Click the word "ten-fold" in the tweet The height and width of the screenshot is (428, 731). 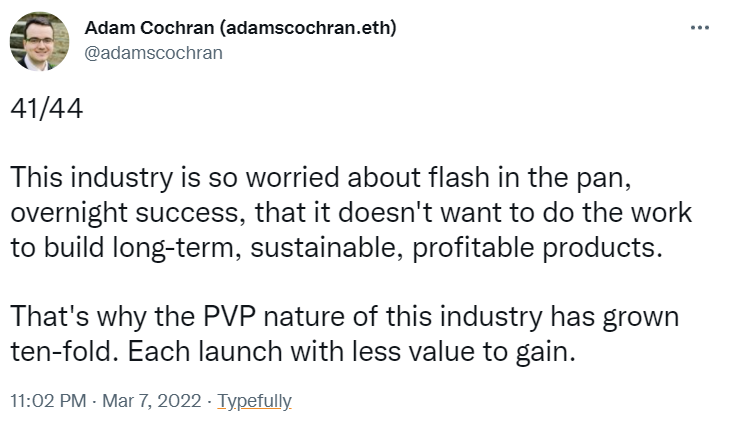51,349
